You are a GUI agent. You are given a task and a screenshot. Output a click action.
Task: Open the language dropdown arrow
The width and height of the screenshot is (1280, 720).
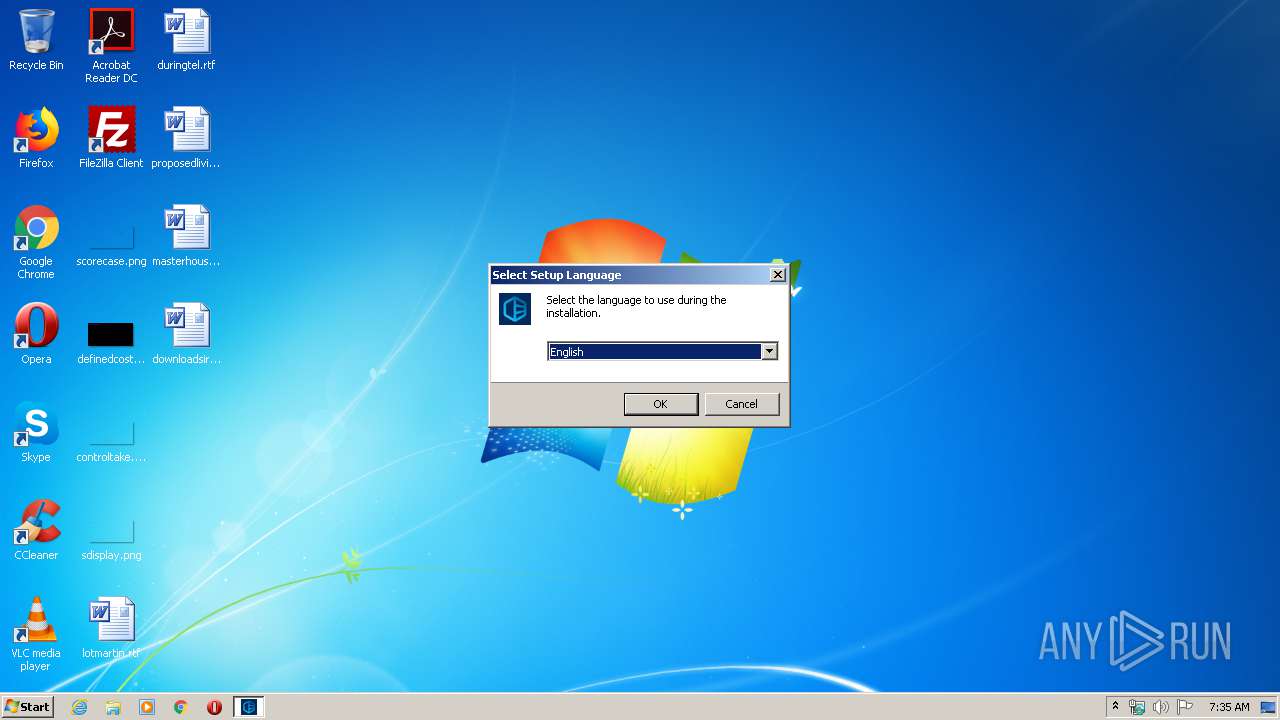click(x=769, y=351)
